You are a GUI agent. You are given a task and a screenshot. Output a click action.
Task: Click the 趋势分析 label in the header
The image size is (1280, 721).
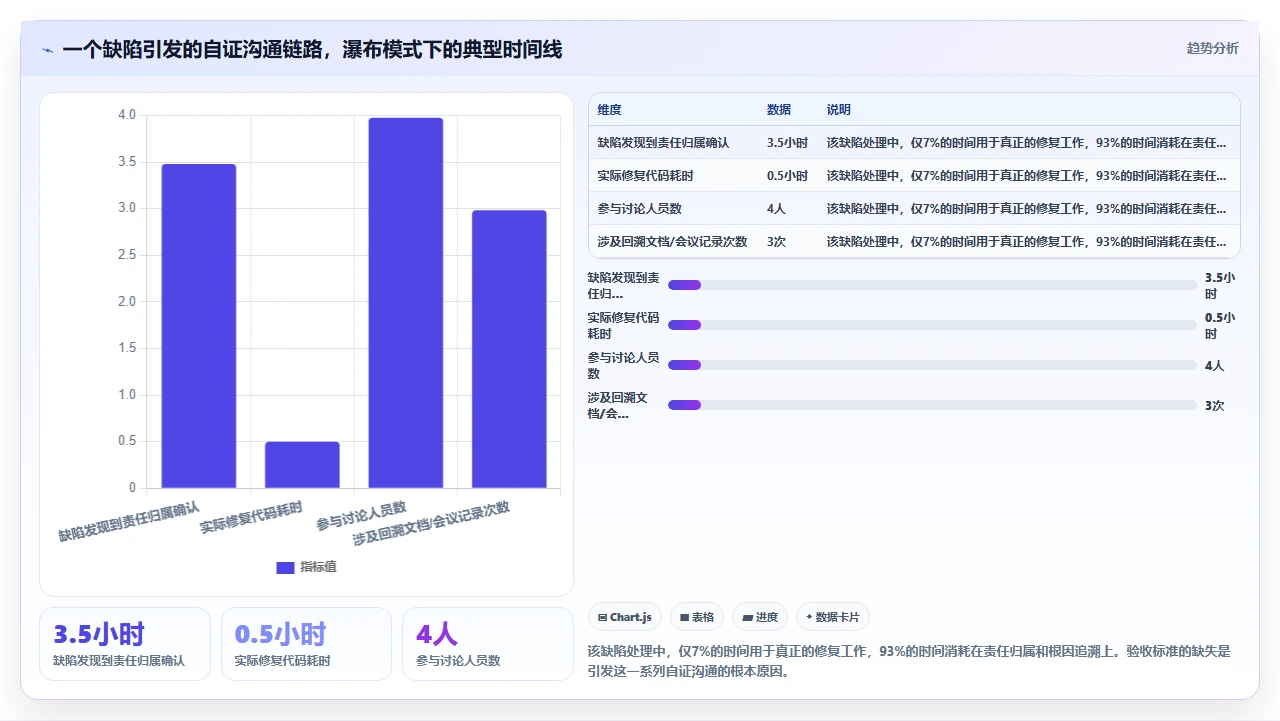coord(1212,48)
